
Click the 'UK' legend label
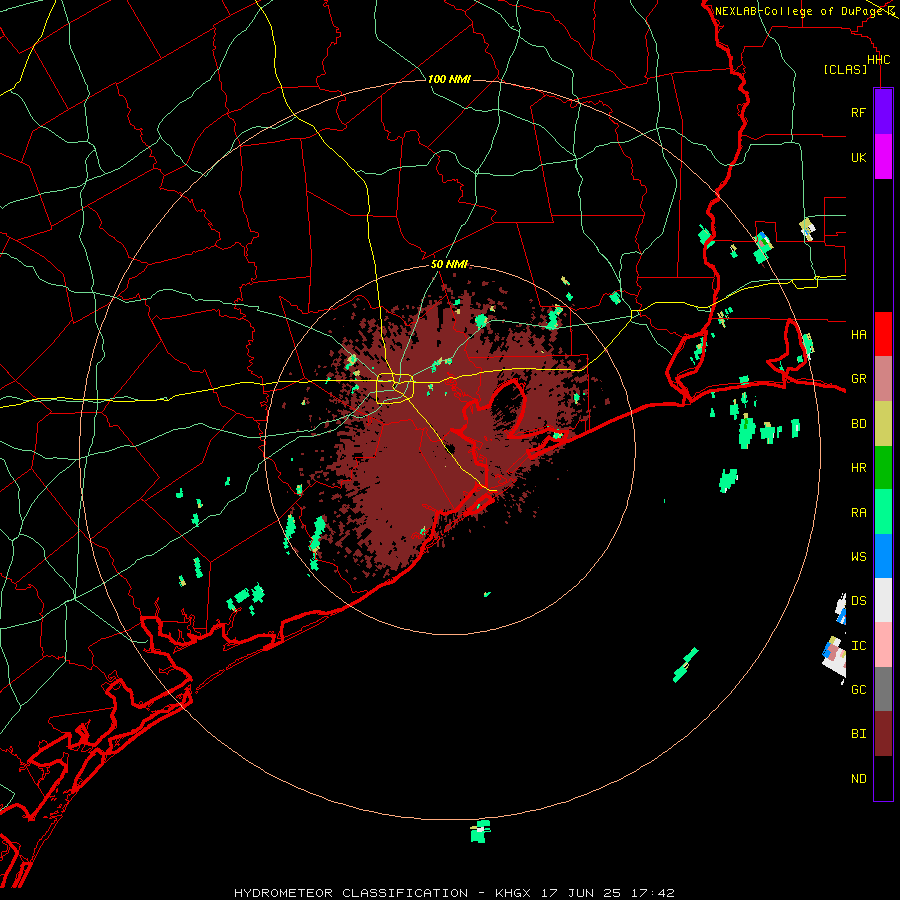click(x=858, y=158)
